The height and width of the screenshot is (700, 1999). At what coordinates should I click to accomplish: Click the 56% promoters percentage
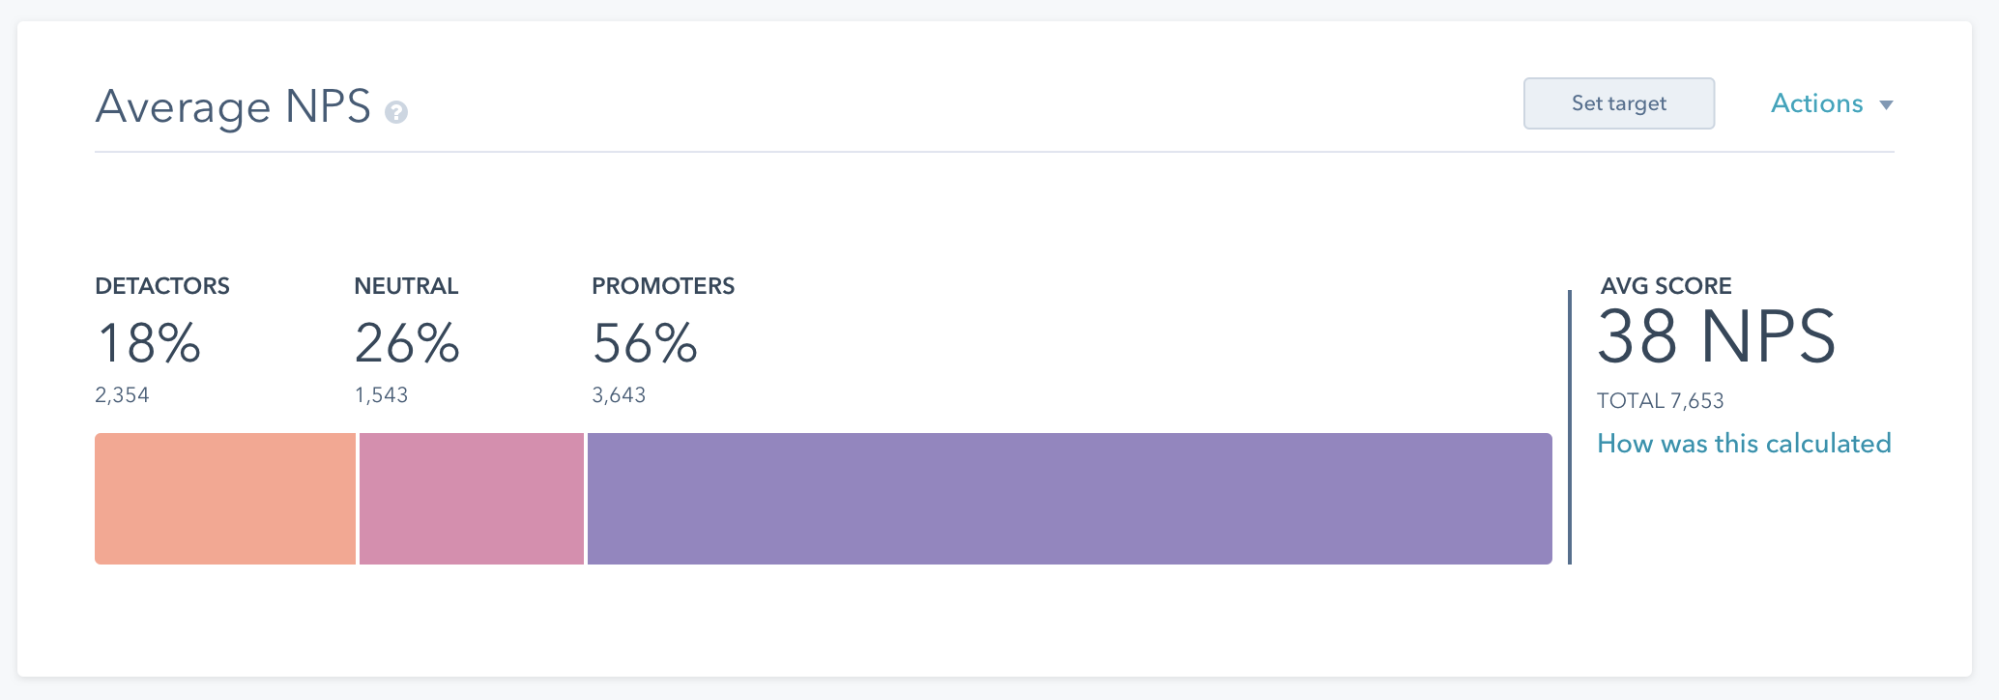645,343
